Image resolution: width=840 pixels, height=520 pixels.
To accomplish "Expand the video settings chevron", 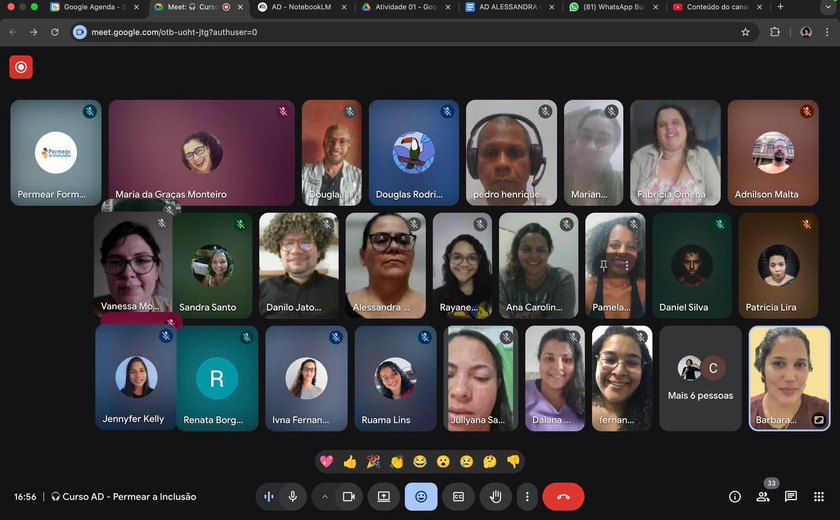I will [324, 496].
